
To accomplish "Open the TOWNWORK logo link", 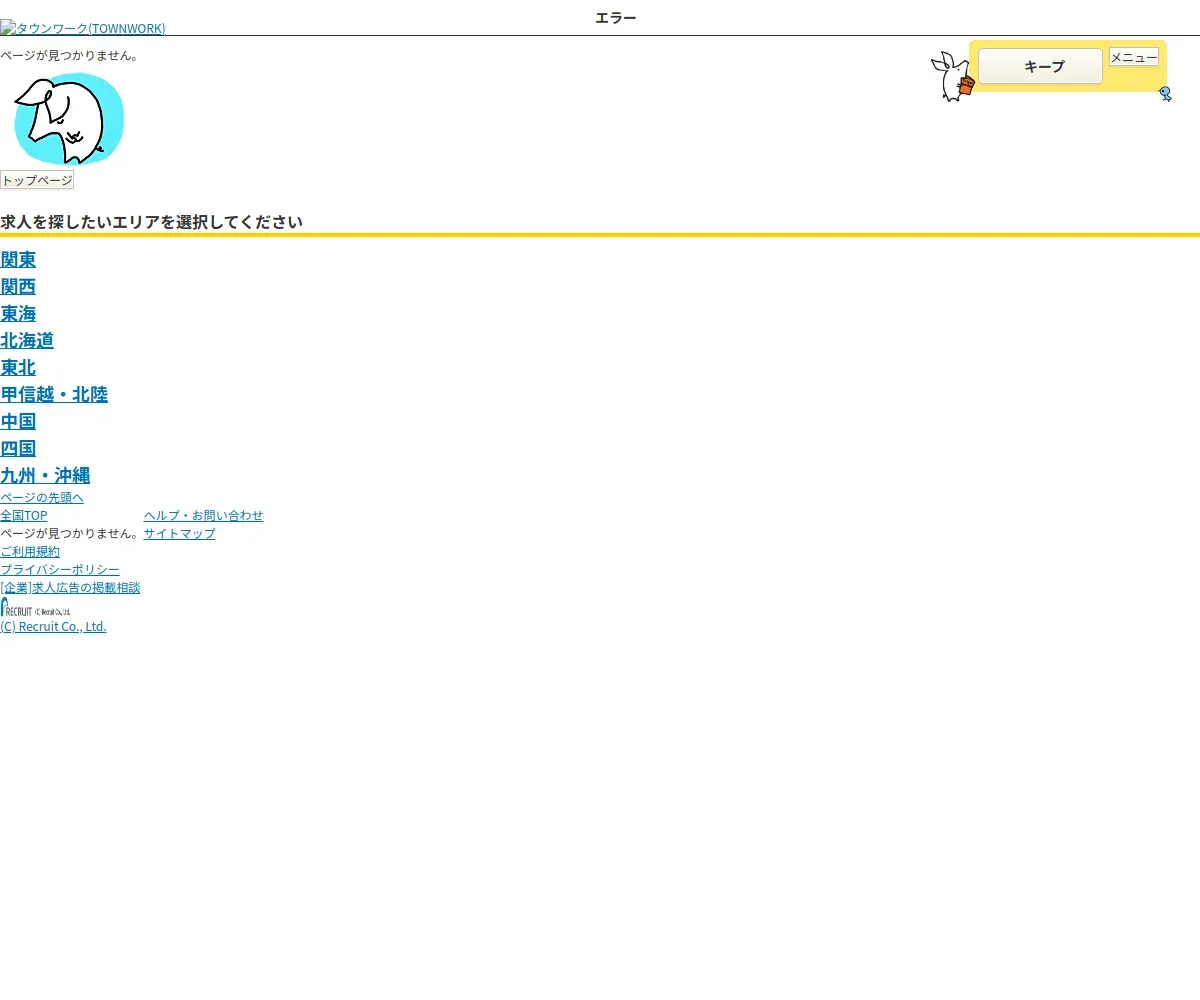I will click(83, 28).
